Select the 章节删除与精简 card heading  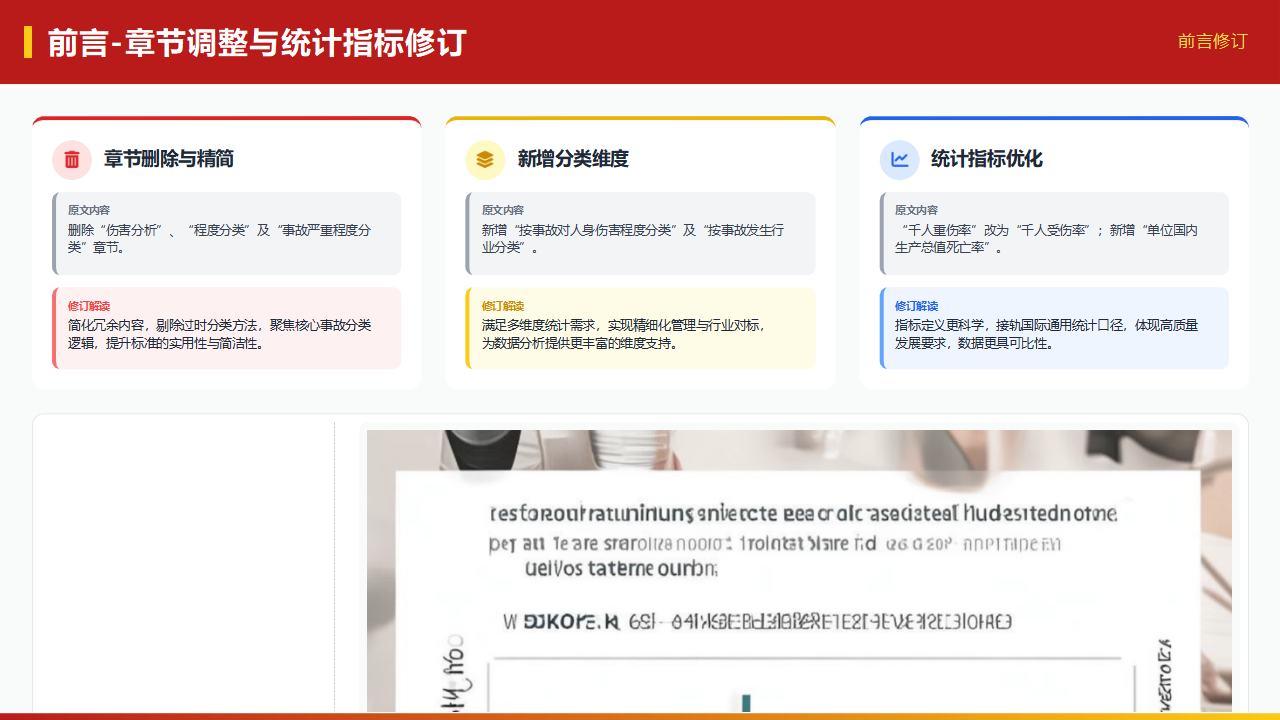point(169,159)
